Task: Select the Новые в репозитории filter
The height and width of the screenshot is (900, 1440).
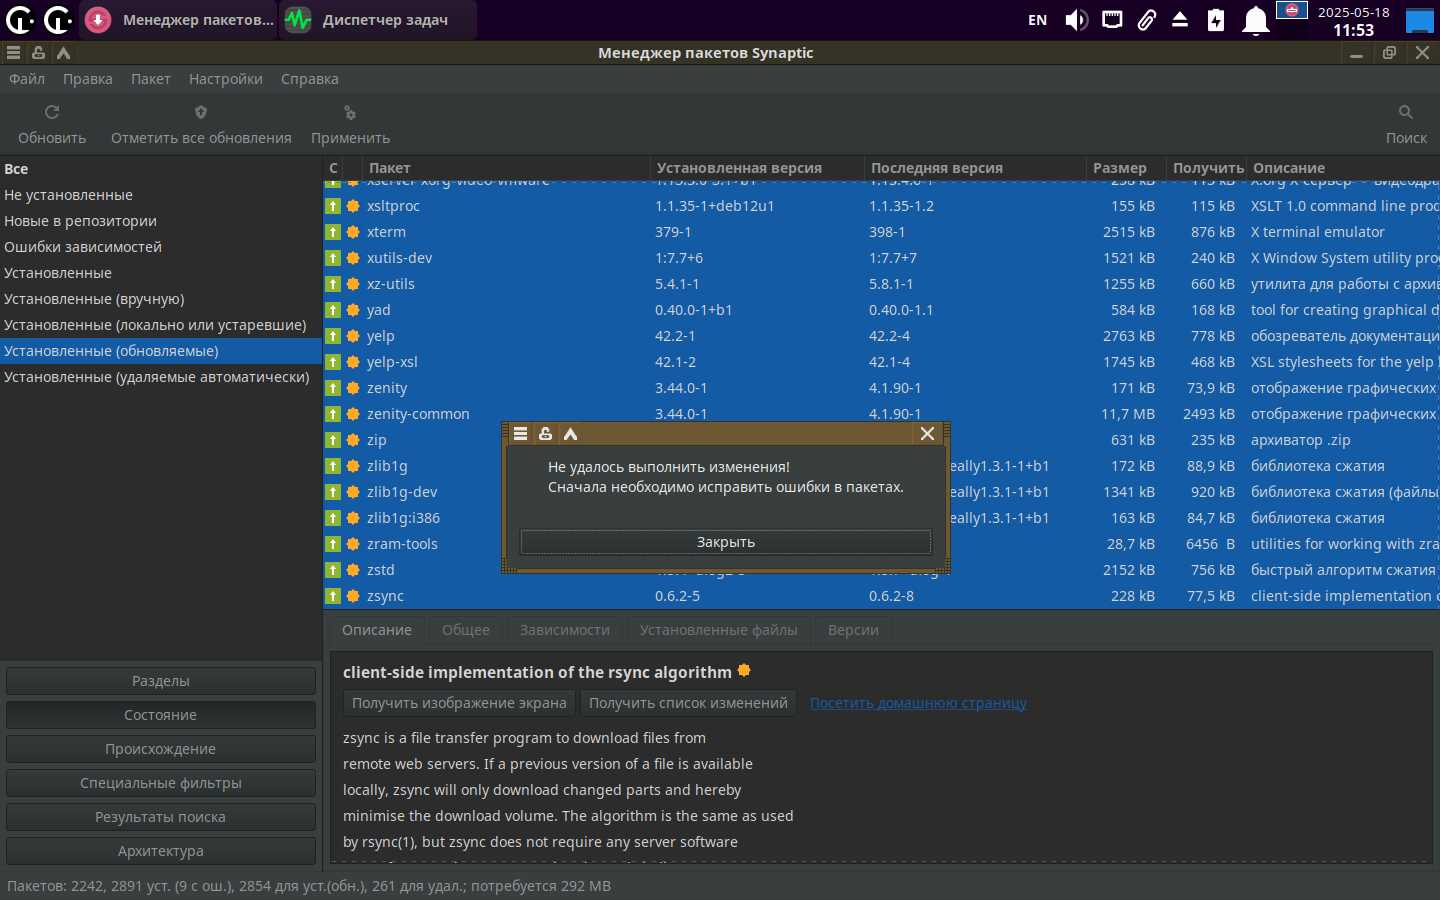Action: (x=161, y=221)
